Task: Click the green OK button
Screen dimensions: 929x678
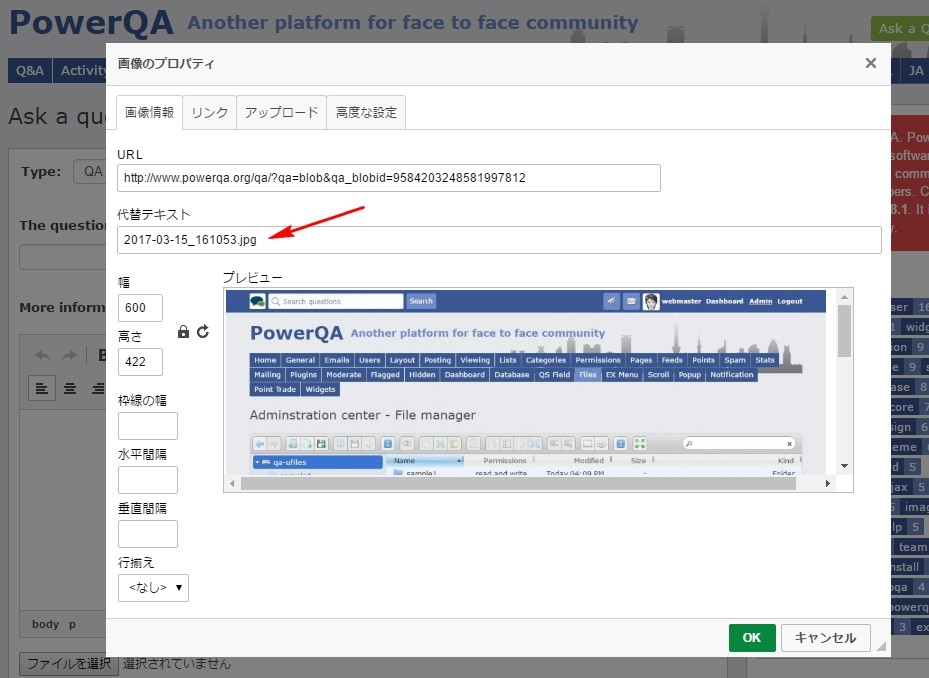Action: [x=751, y=638]
